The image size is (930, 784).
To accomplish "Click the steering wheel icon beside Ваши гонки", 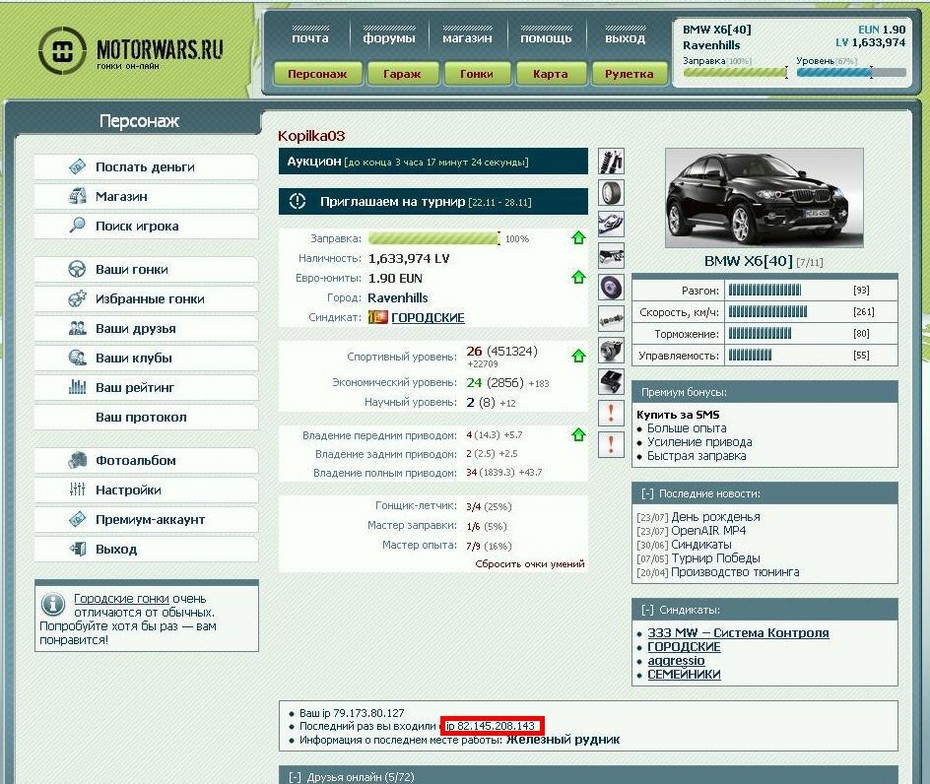I will pos(78,269).
